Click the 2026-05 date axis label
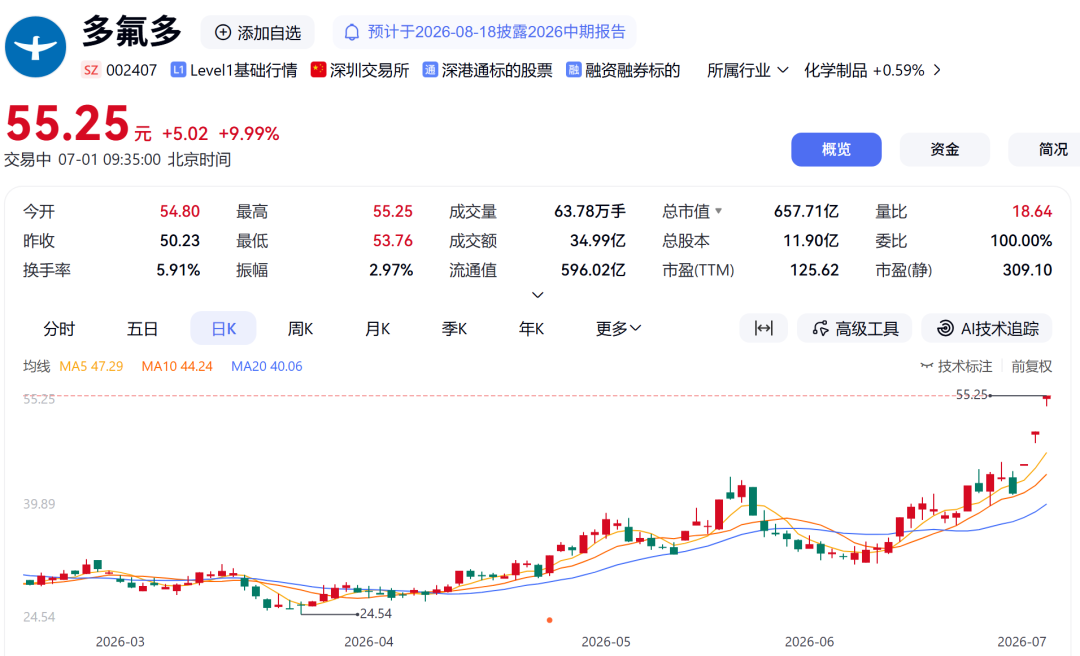Viewport: 1080px width, 656px height. 605,642
